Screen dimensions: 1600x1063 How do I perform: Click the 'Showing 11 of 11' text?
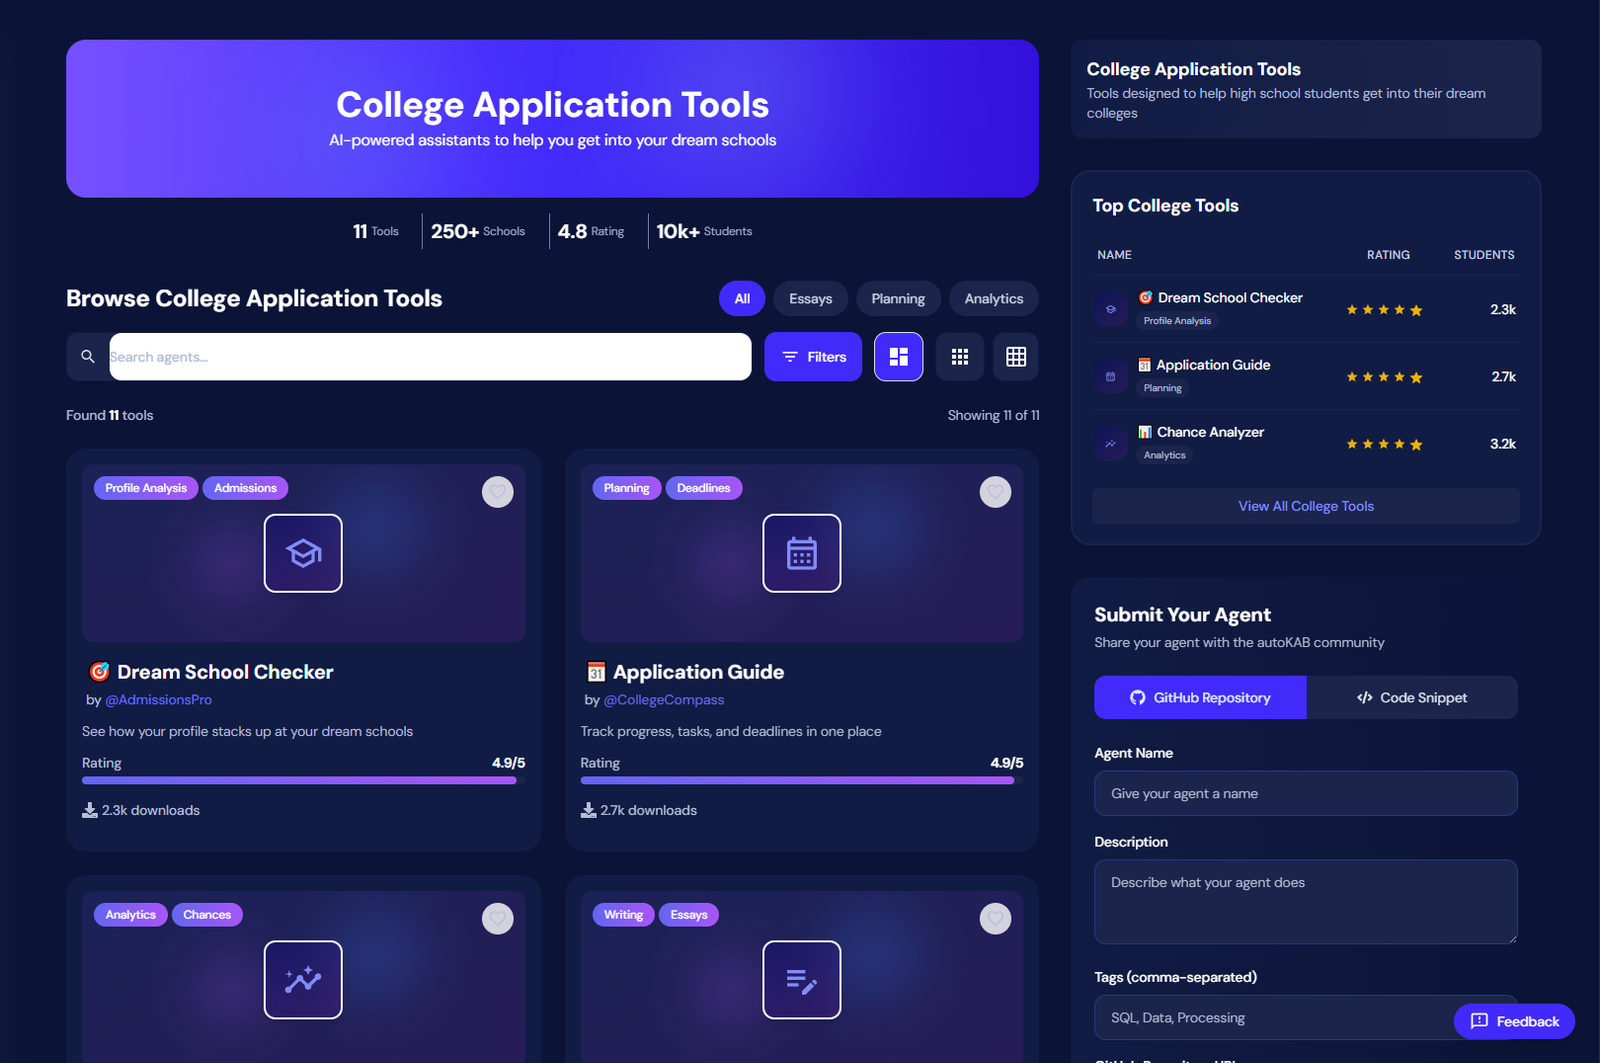click(994, 415)
